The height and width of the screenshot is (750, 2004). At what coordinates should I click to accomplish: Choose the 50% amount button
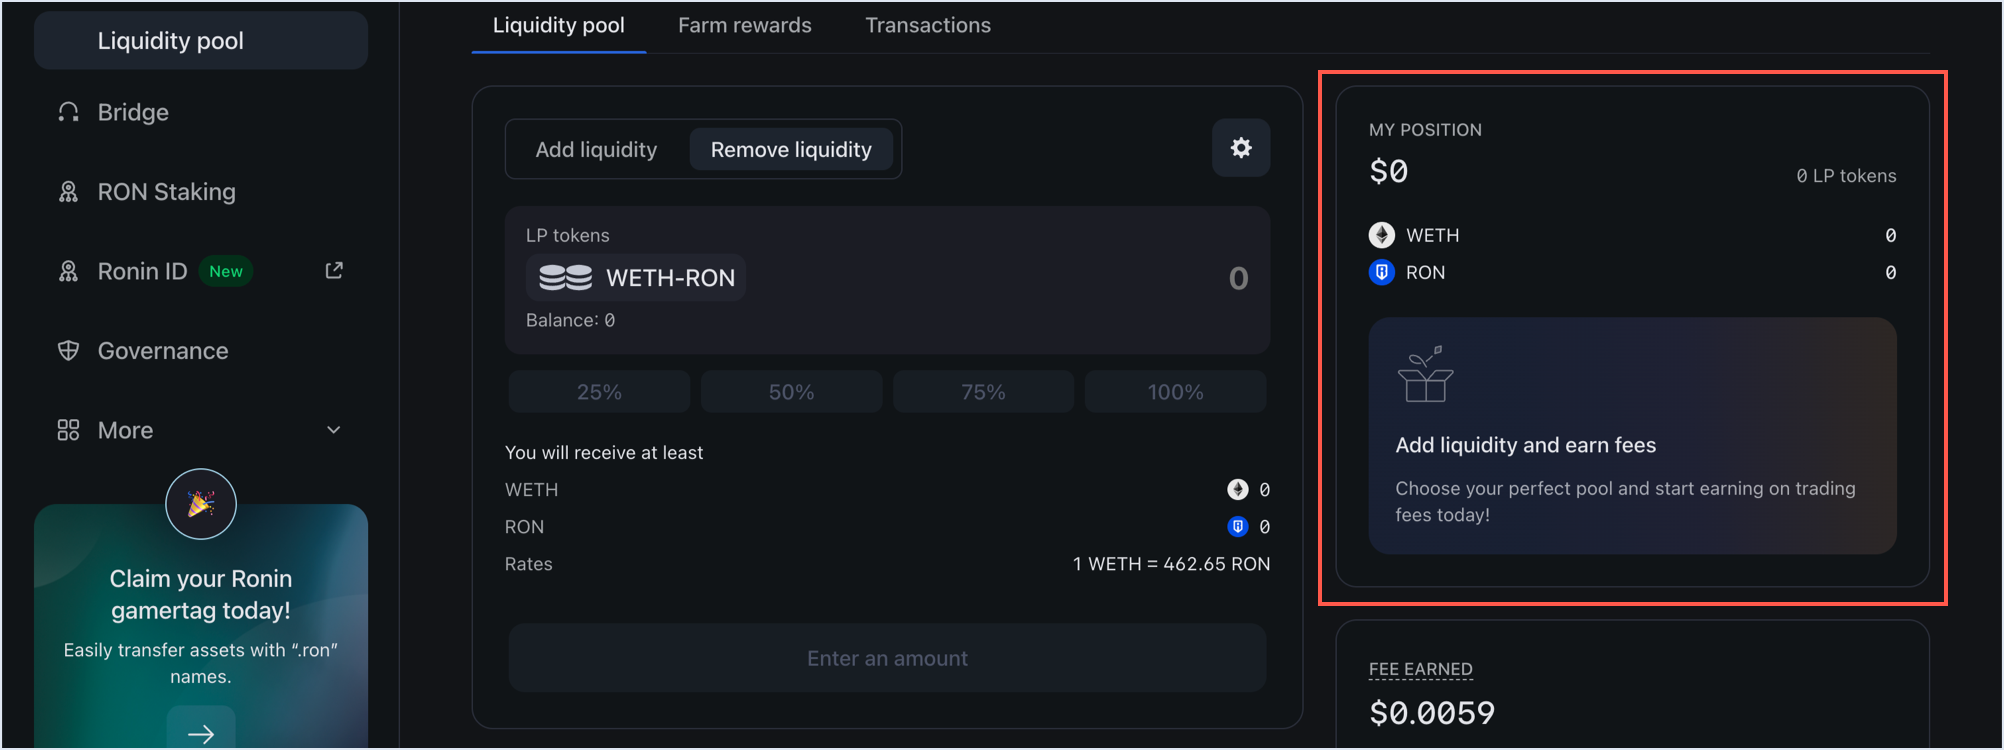click(791, 392)
